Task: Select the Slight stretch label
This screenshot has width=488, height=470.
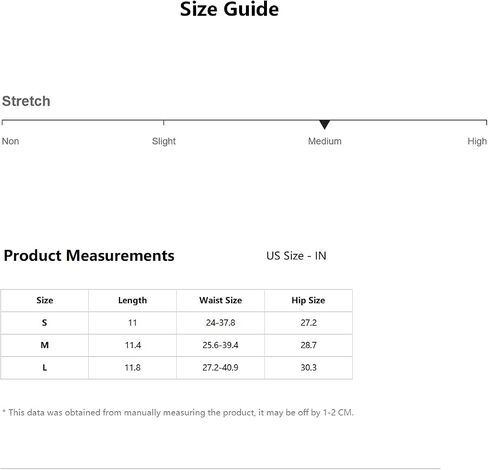Action: [164, 141]
